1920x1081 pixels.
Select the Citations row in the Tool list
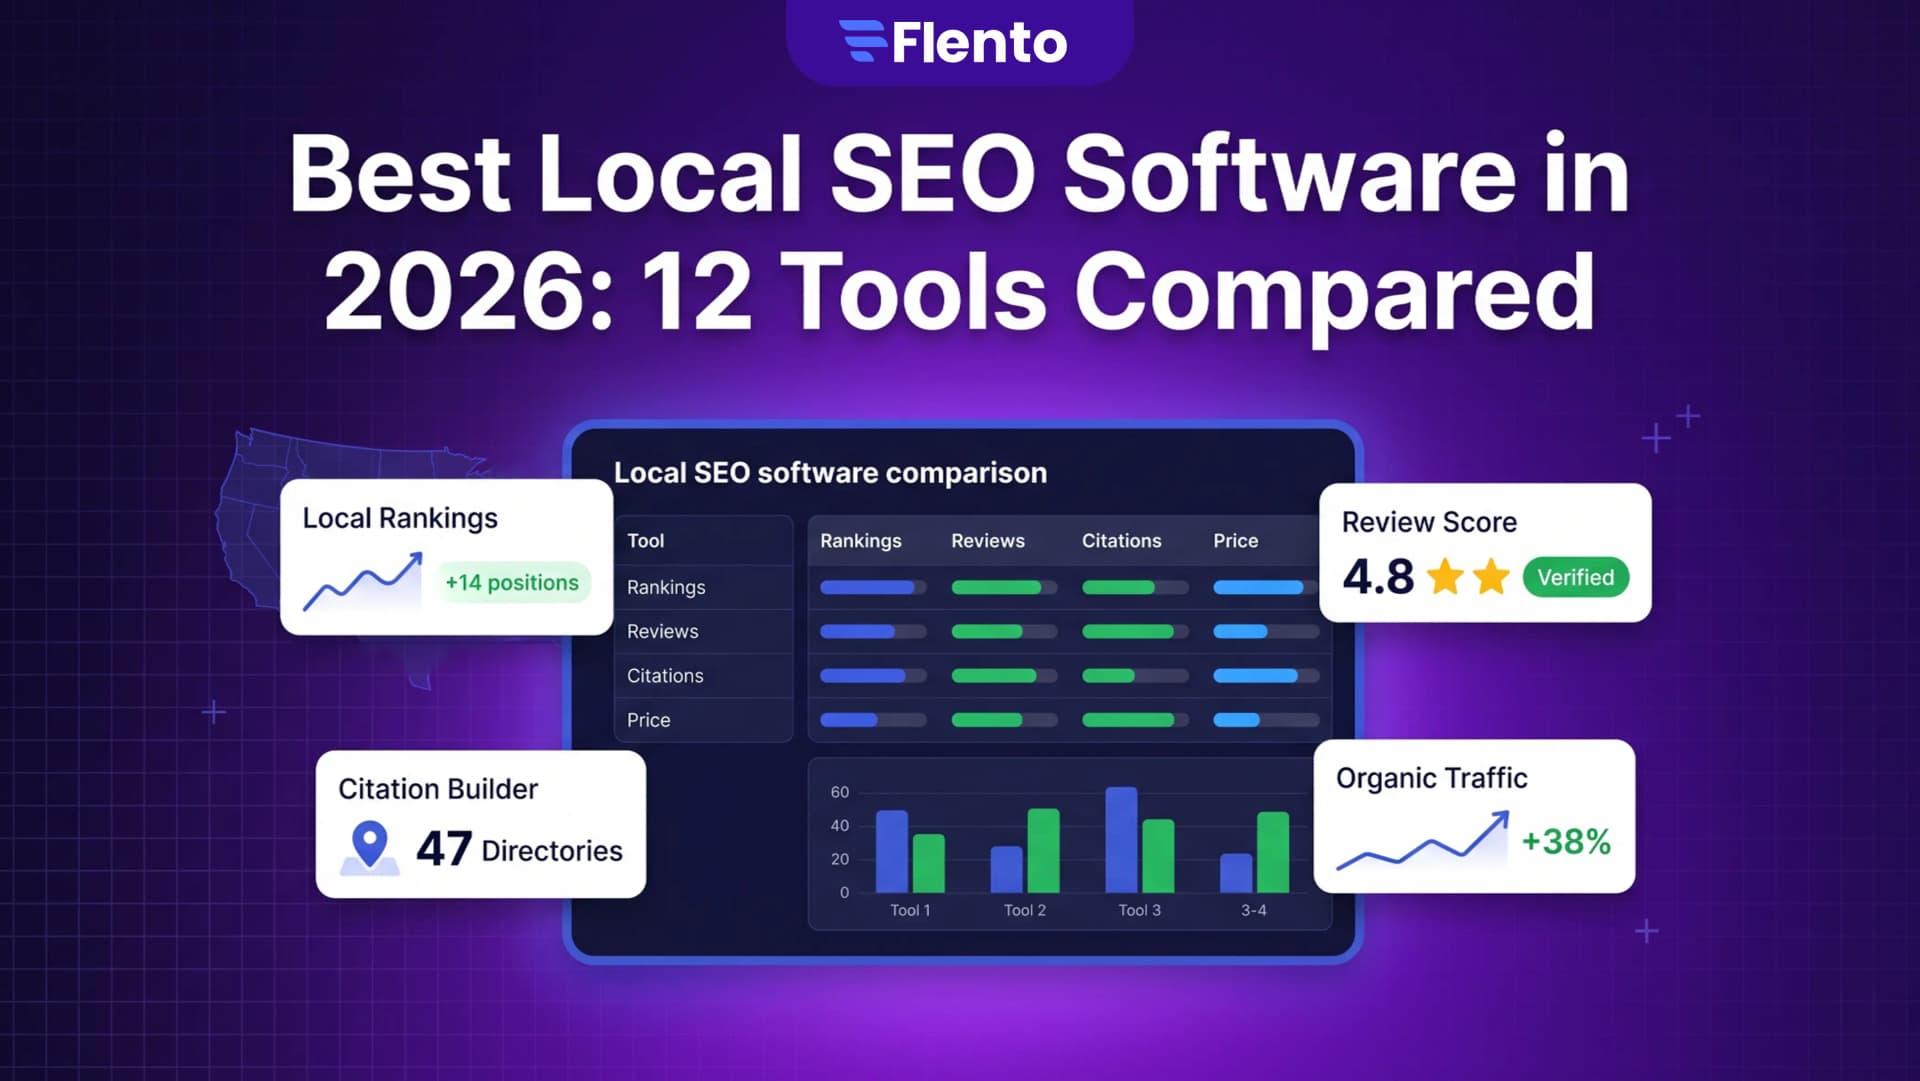click(703, 675)
